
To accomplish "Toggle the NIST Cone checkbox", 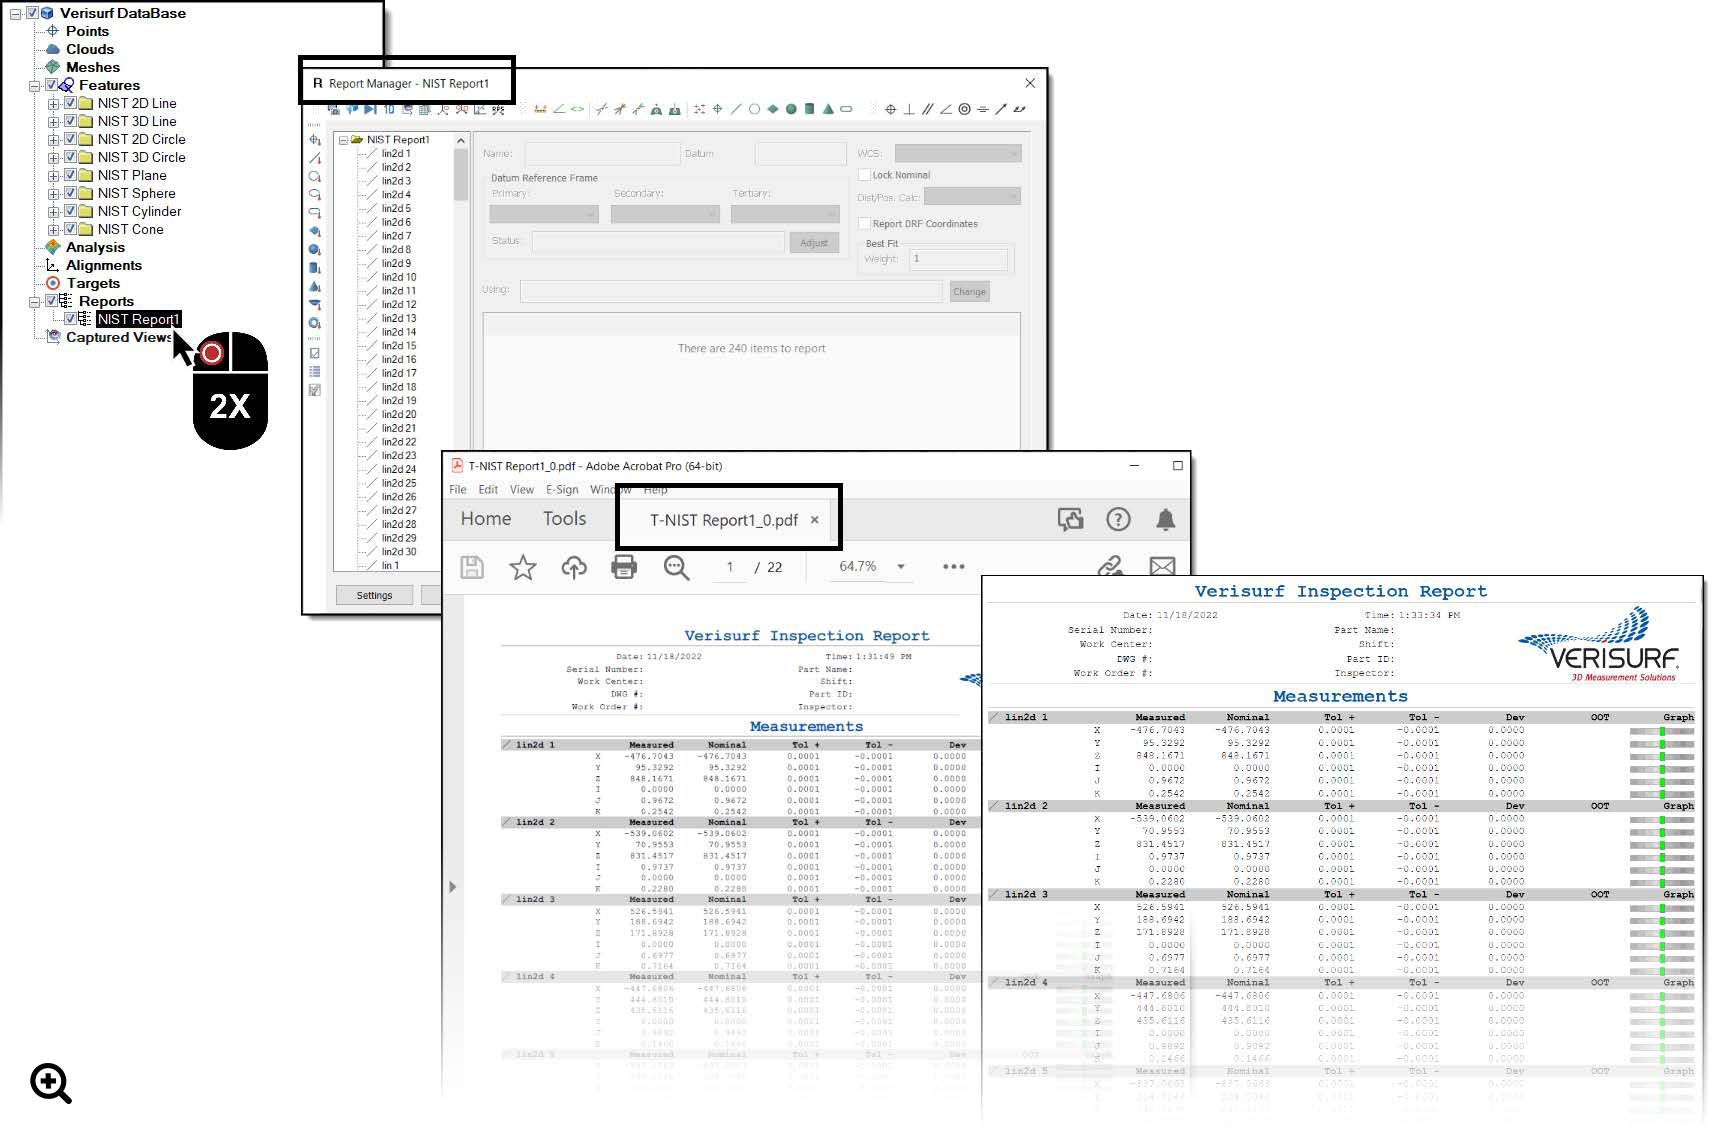I will click(70, 229).
